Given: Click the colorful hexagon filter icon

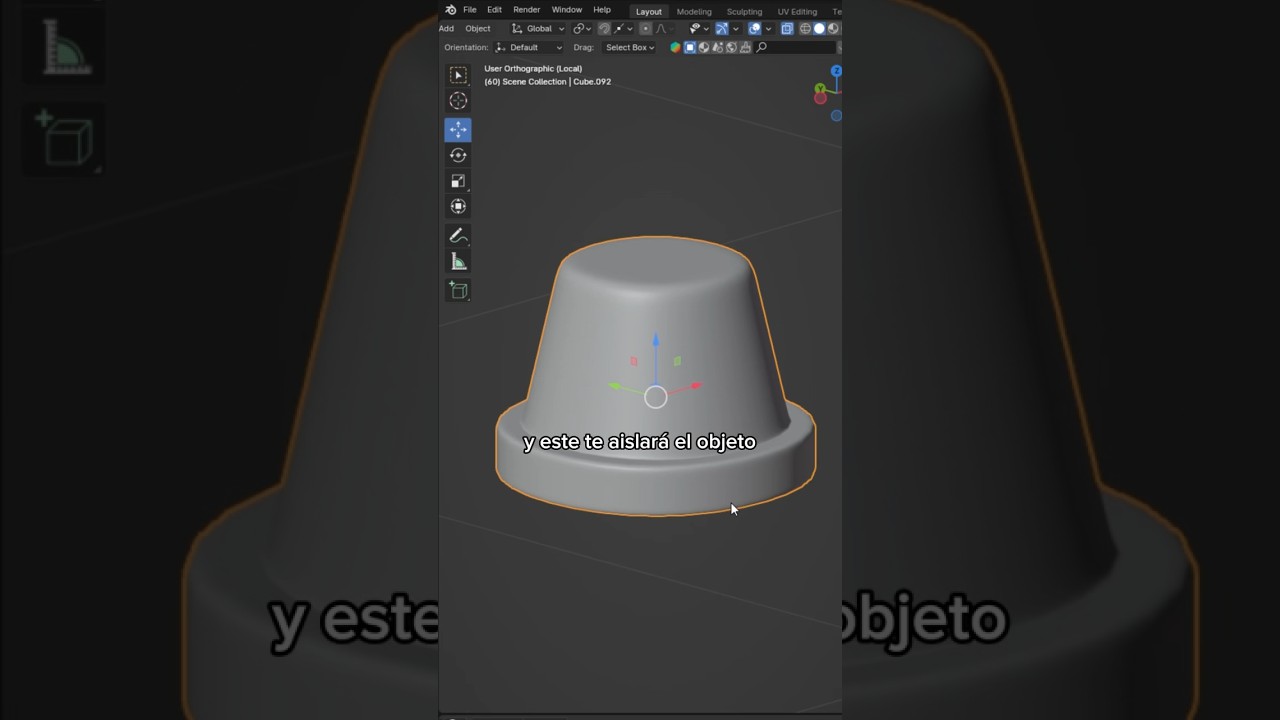Looking at the screenshot, I should [x=675, y=48].
